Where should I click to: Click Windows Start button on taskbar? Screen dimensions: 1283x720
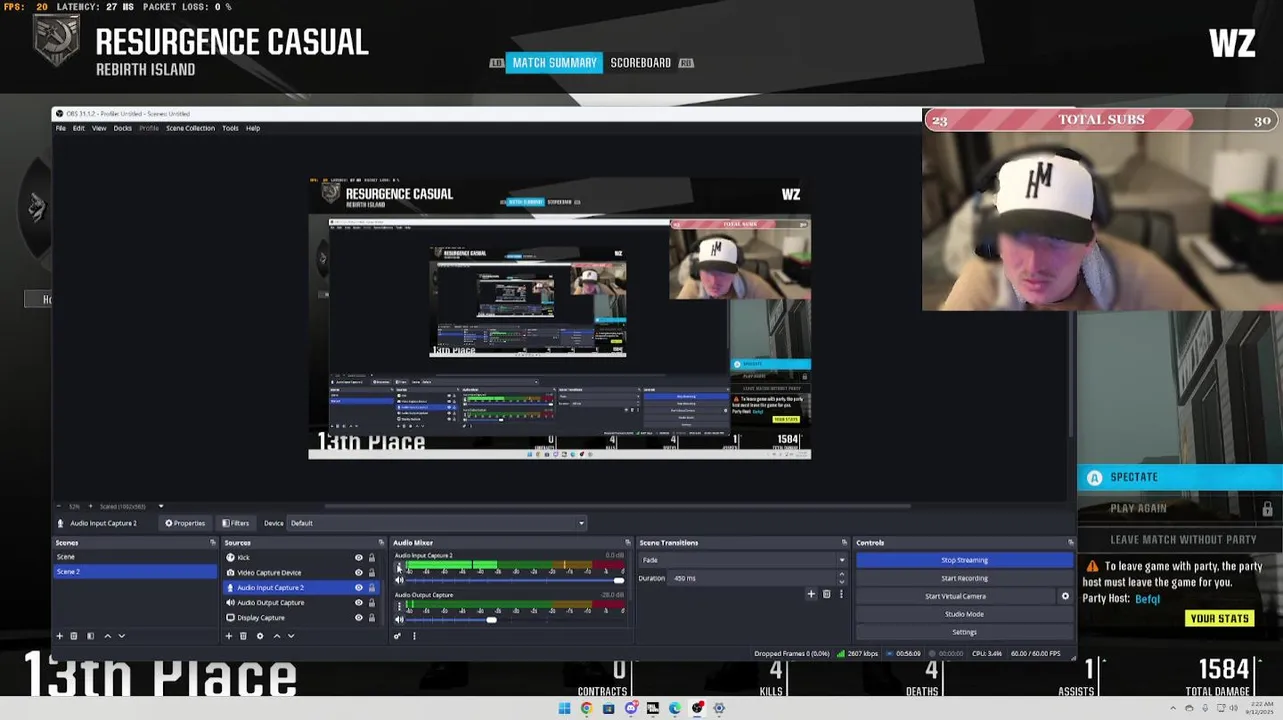click(x=564, y=708)
